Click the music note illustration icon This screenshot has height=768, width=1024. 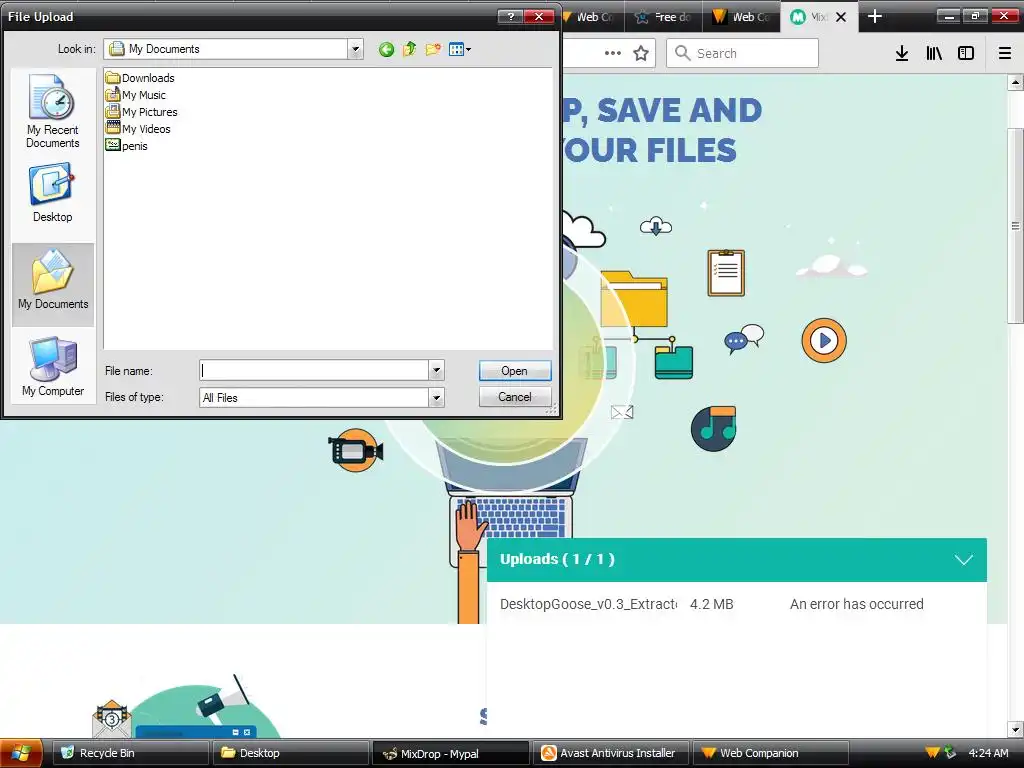(714, 428)
